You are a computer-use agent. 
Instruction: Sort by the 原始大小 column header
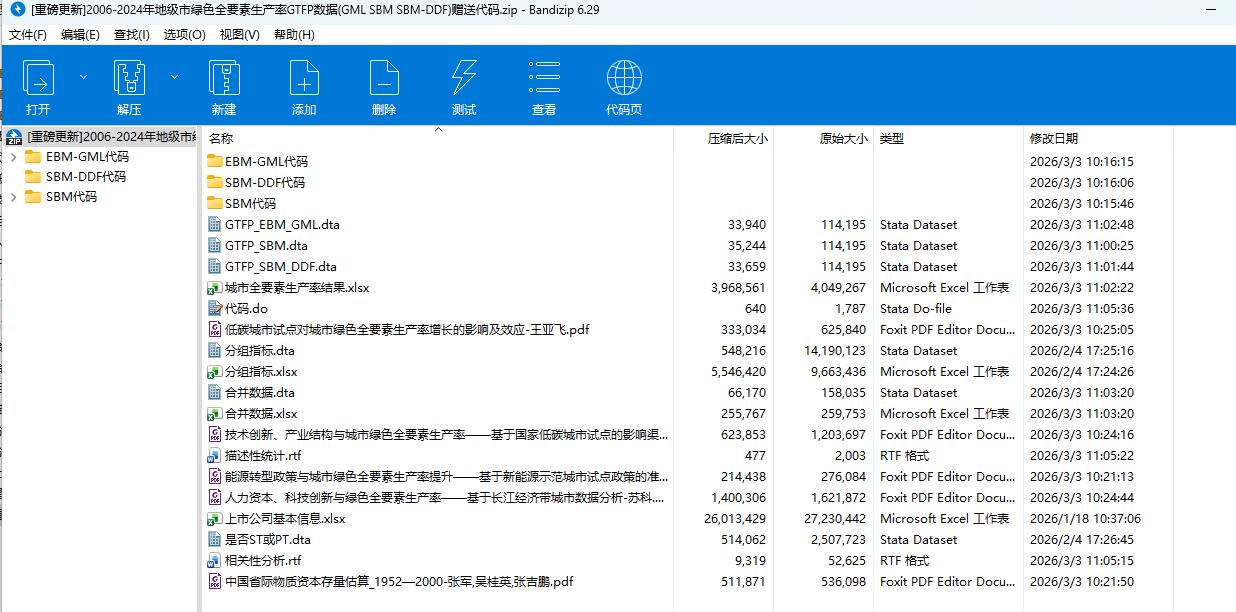[823, 139]
